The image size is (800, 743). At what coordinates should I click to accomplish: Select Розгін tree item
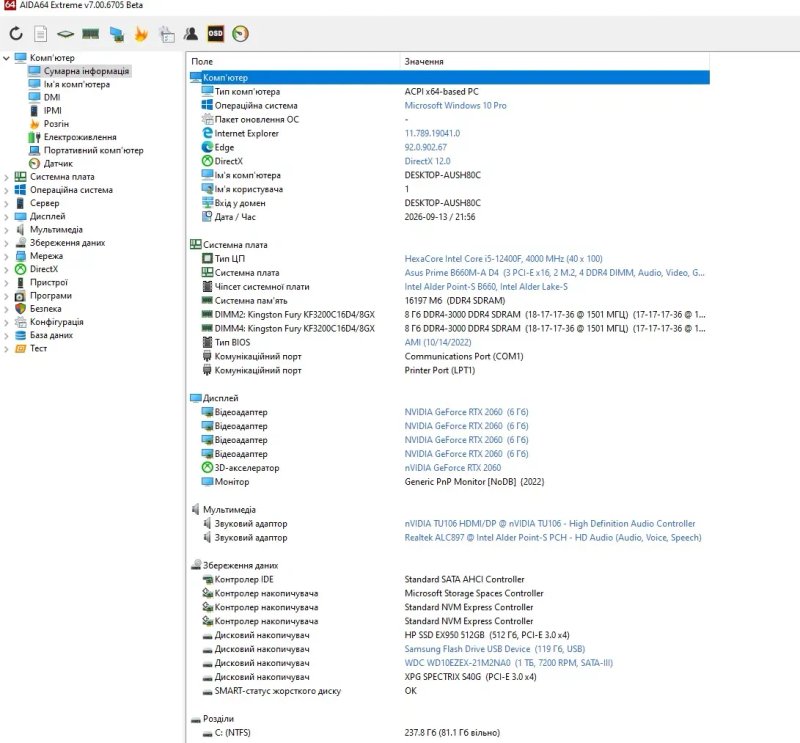(x=56, y=124)
